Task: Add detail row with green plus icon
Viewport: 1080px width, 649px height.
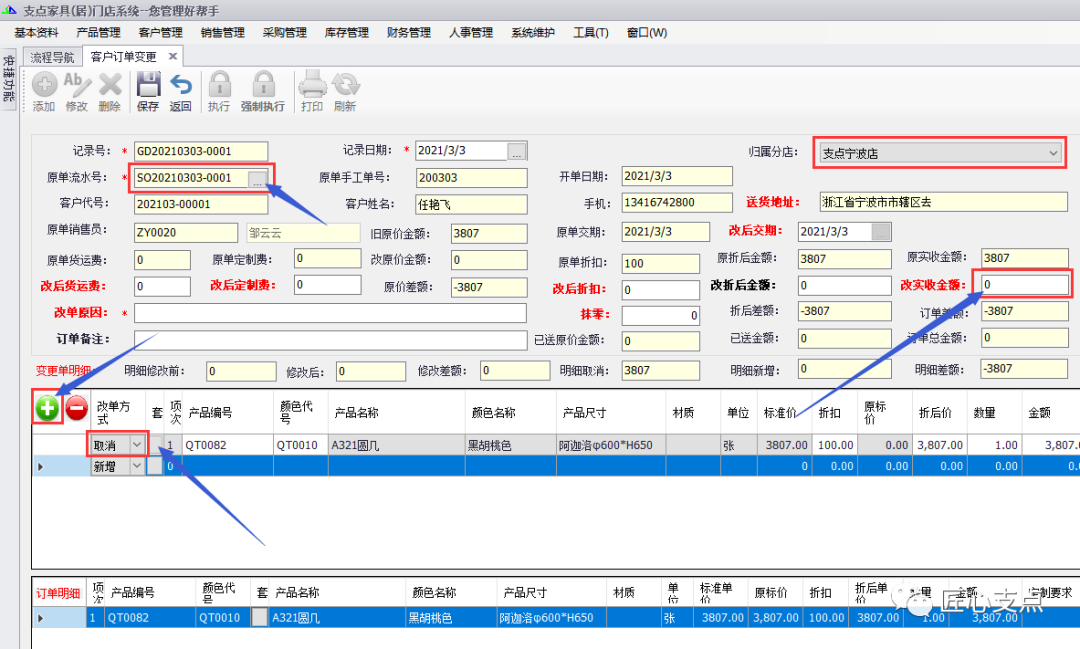Action: pyautogui.click(x=47, y=408)
